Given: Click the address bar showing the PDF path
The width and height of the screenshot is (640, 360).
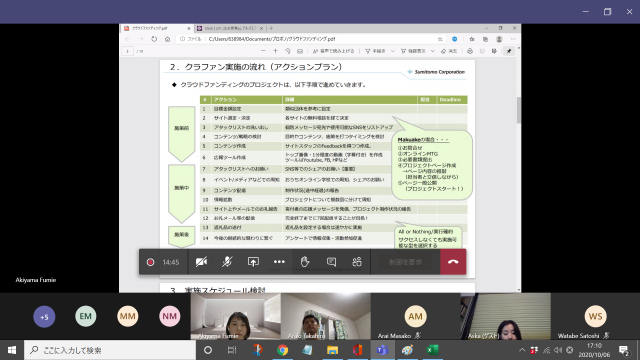Looking at the screenshot, I should click(312, 39).
